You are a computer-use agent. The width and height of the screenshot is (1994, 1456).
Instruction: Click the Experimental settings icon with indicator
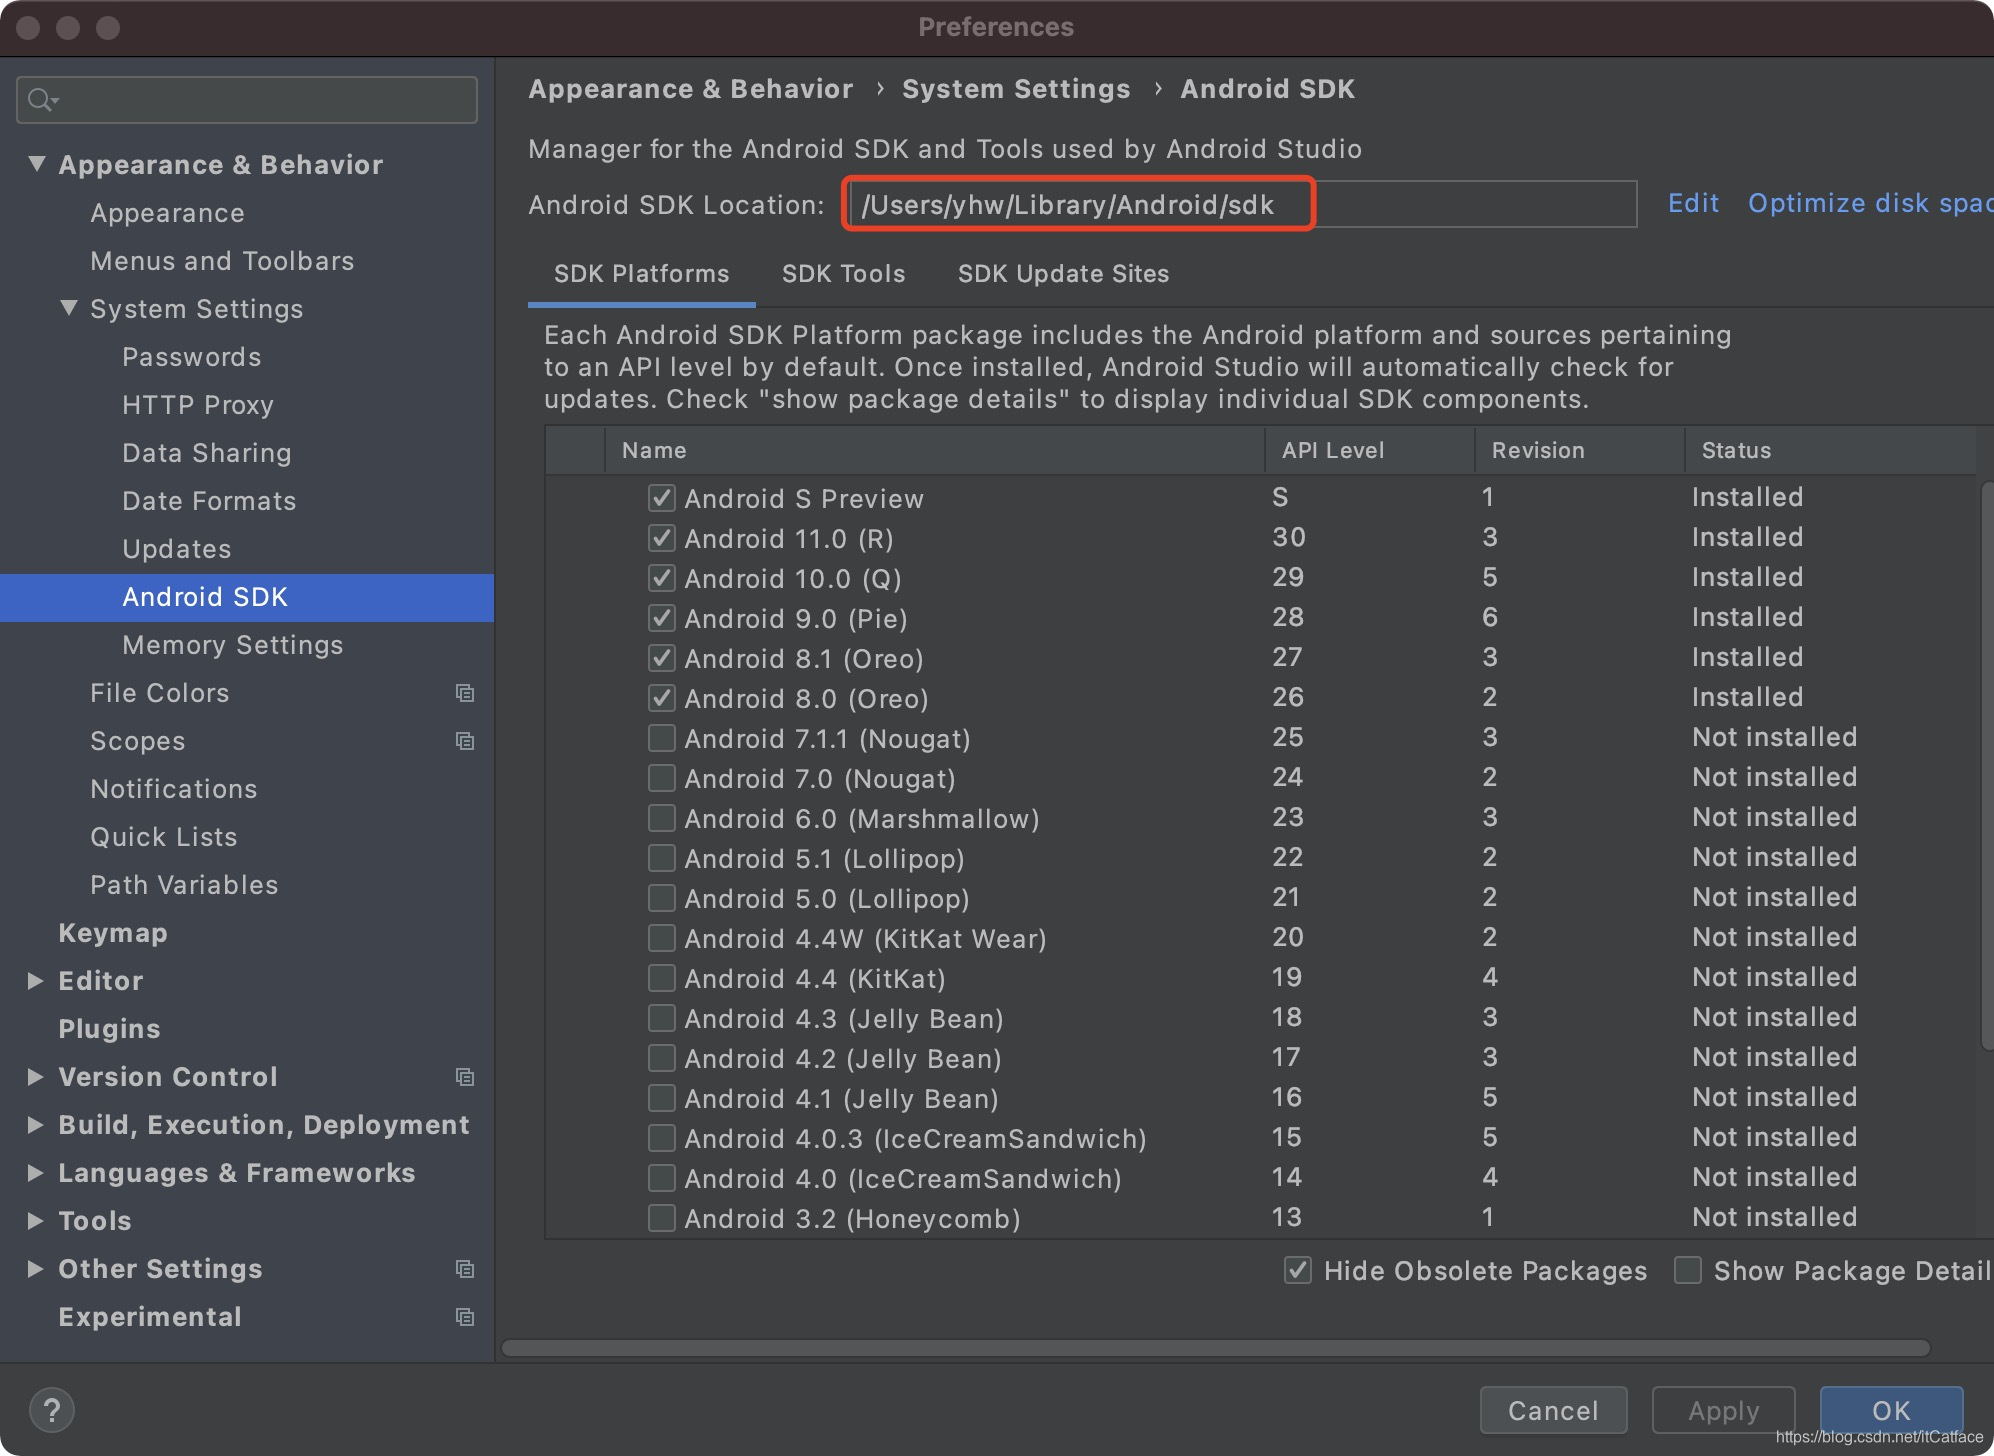463,1317
